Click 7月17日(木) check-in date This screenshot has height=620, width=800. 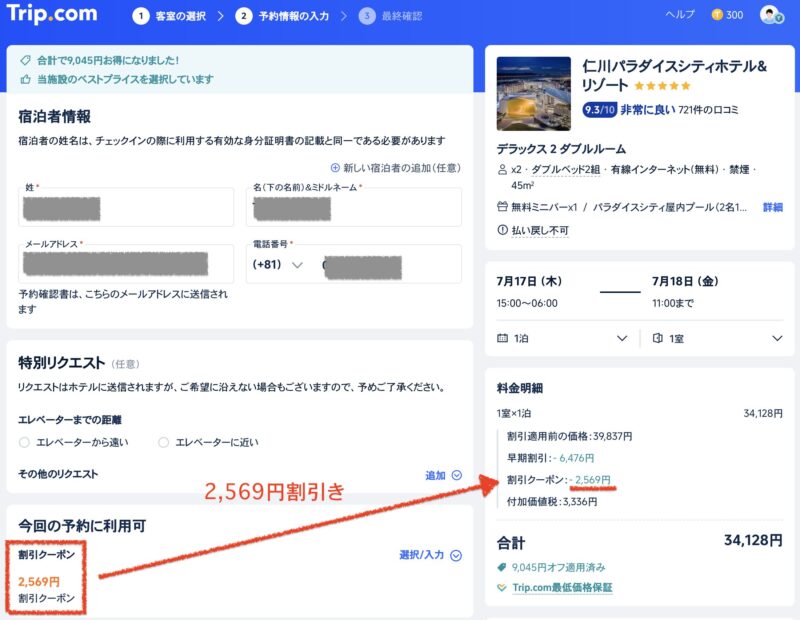pos(529,281)
